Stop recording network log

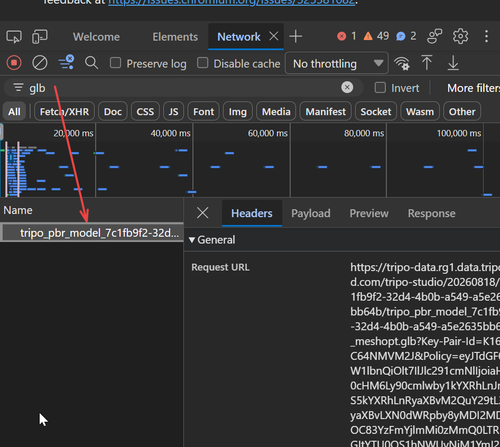(x=14, y=63)
